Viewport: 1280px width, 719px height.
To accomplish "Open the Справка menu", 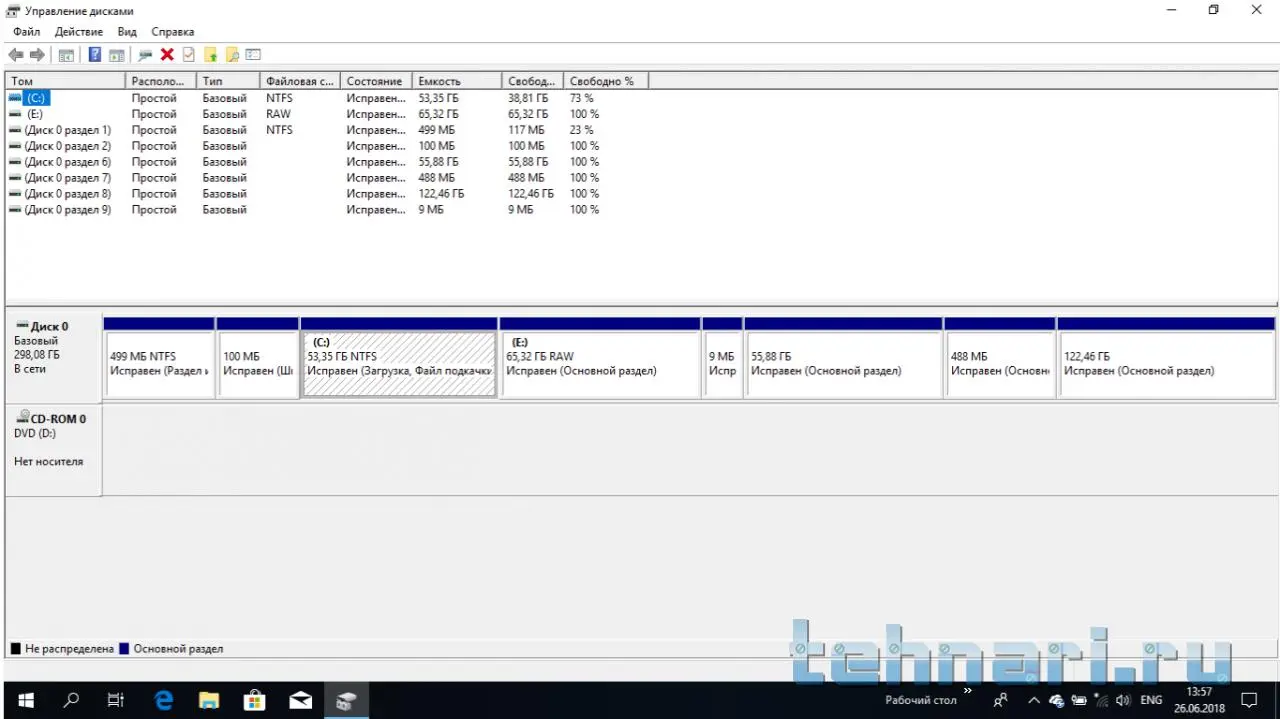I will click(x=172, y=32).
